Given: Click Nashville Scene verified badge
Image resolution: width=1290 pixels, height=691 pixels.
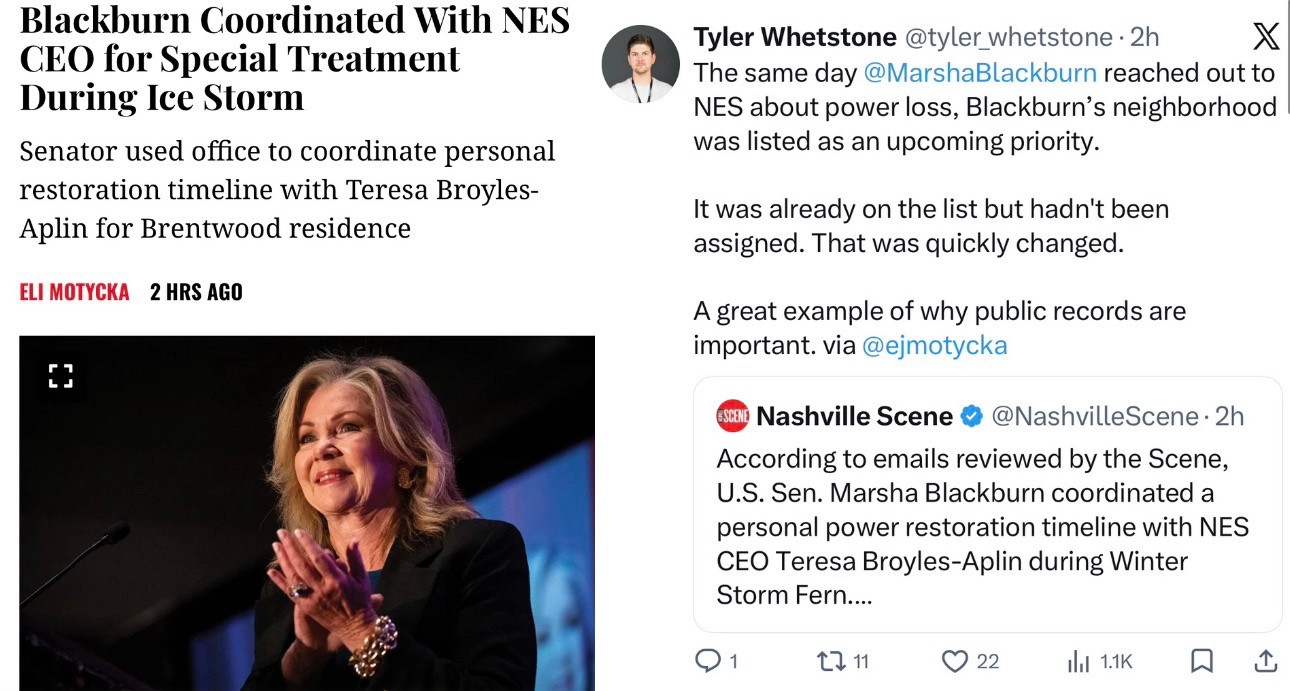Looking at the screenshot, I should (971, 416).
